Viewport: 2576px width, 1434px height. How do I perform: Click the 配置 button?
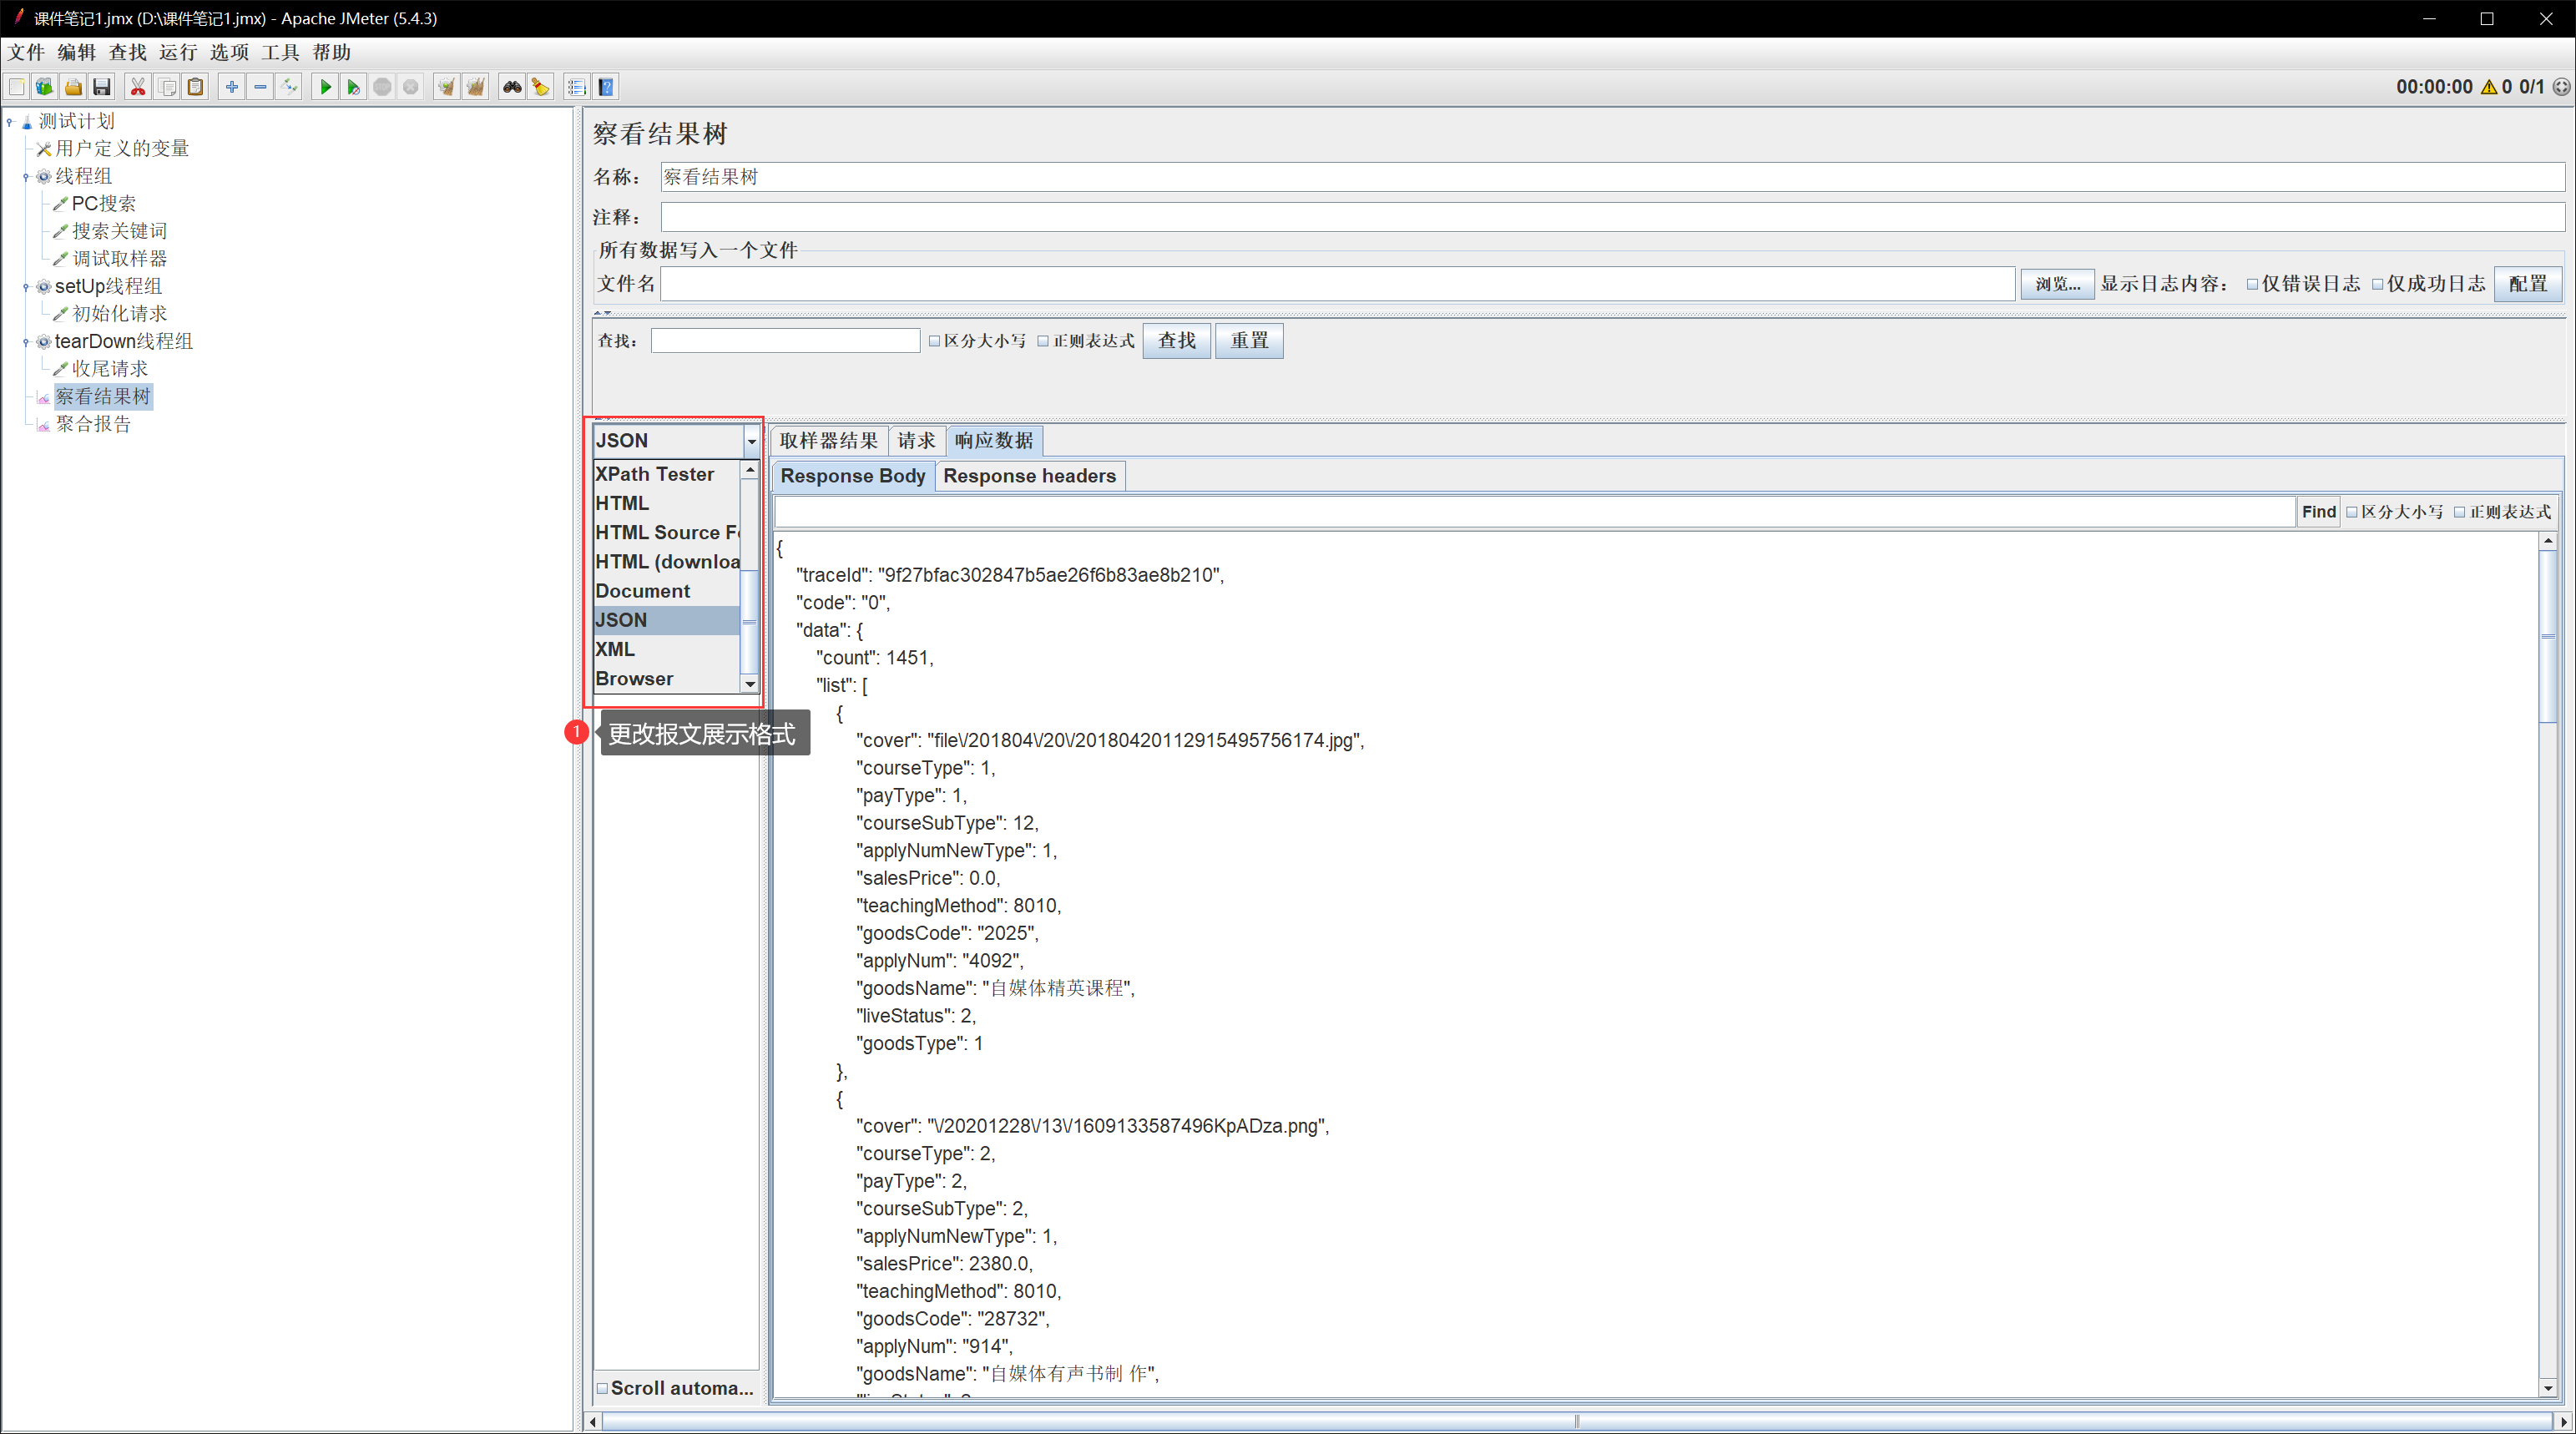[x=2527, y=284]
